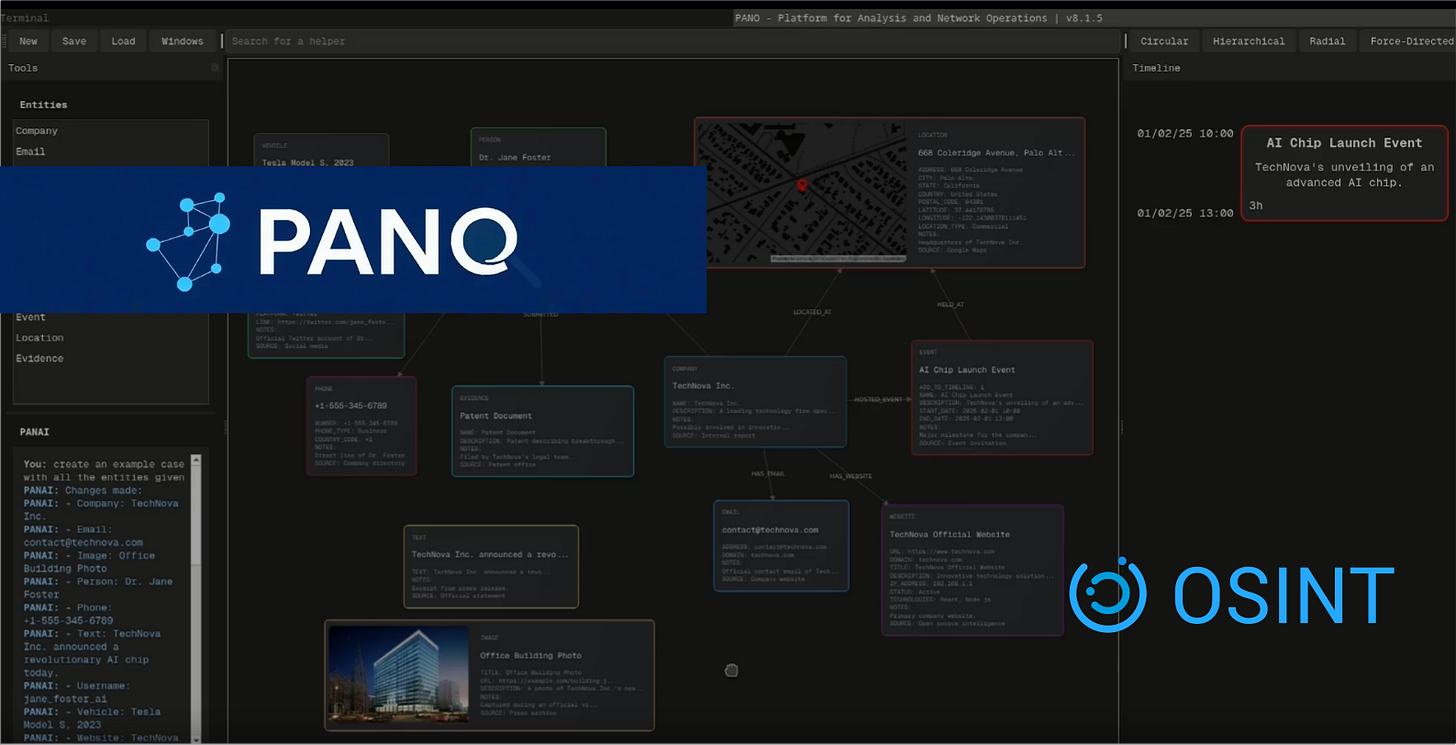
Task: Apply the Hierarchical layout
Action: pyautogui.click(x=1248, y=41)
